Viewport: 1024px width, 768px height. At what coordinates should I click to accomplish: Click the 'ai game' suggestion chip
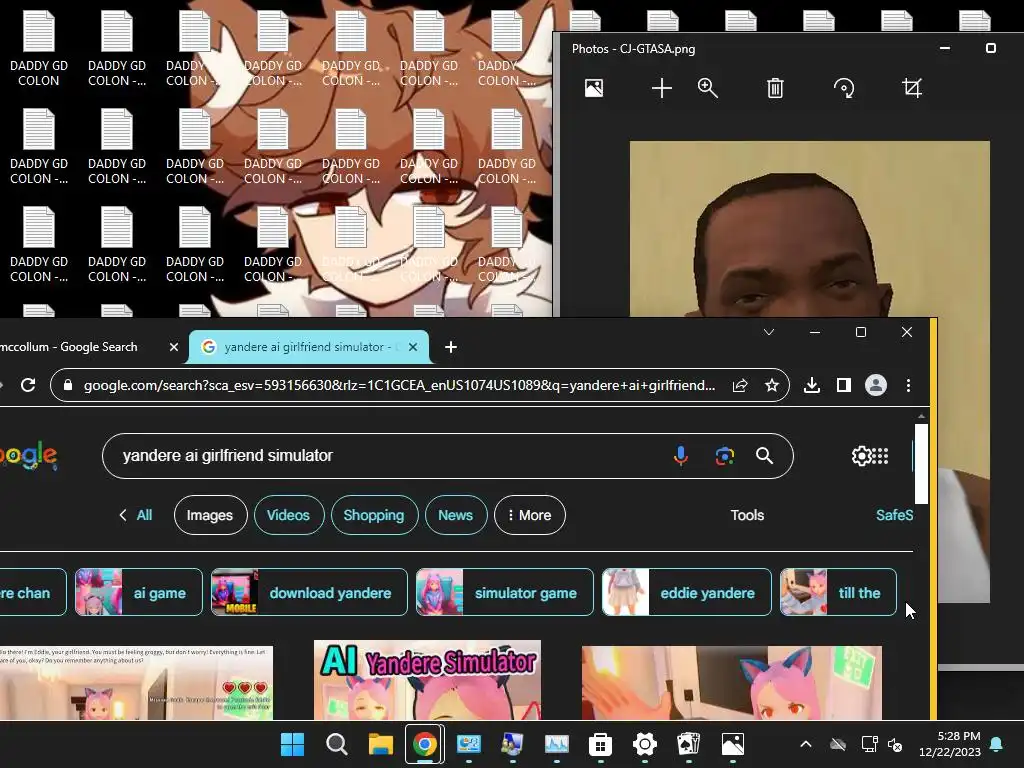139,592
